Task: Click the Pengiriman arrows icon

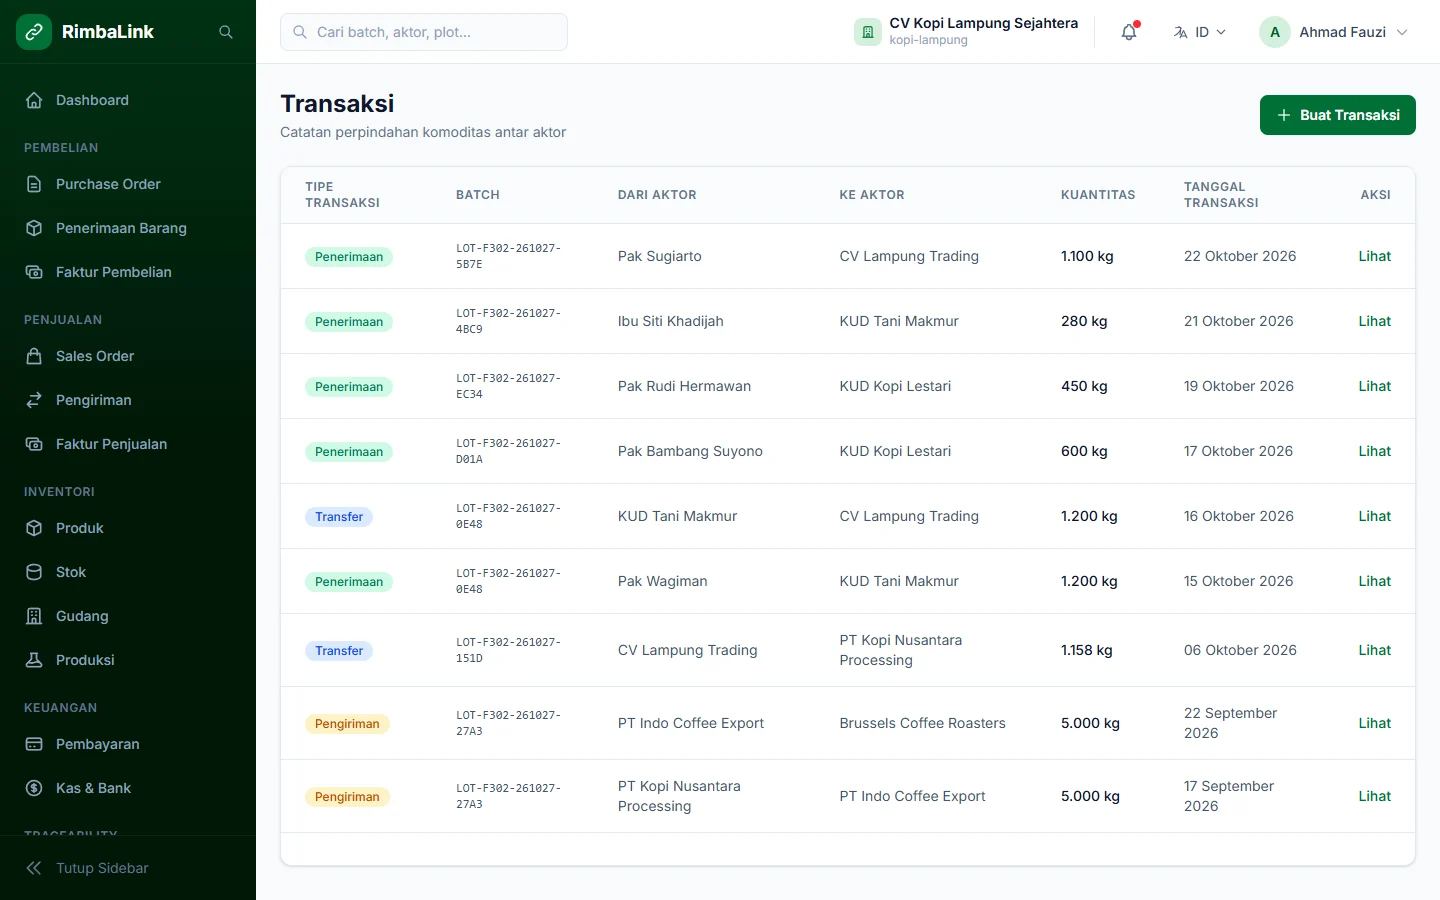Action: (34, 400)
